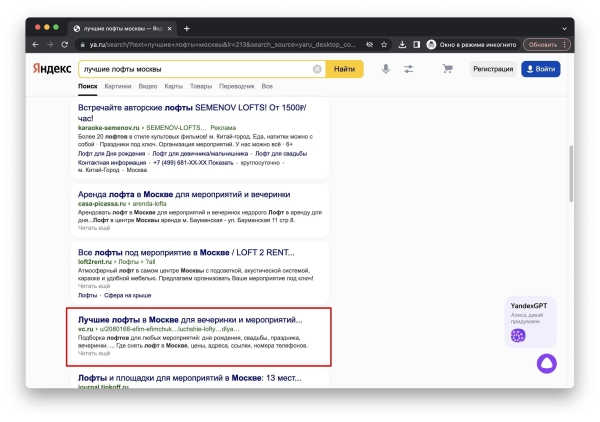Open the Лофты sitelink under loft2rent
Image resolution: width=600 pixels, height=422 pixels.
(x=88, y=295)
